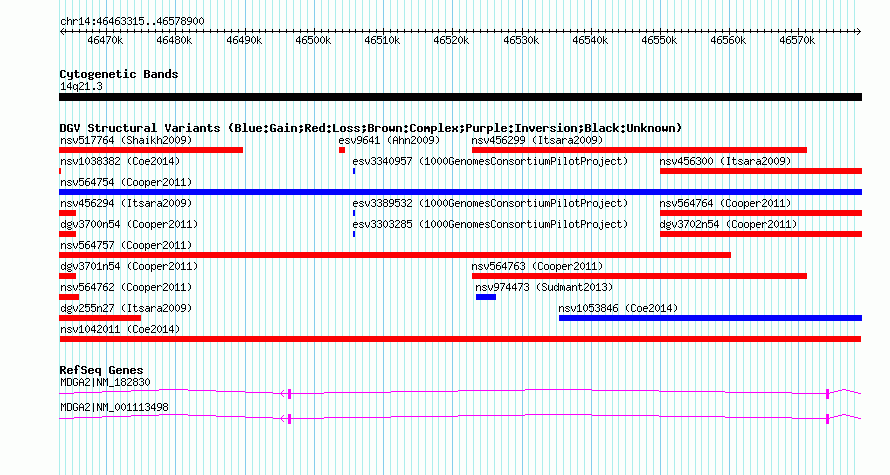This screenshot has width=890, height=475.
Task: Click the chr14:46463315..46578900 coordinate text
Action: [132, 22]
